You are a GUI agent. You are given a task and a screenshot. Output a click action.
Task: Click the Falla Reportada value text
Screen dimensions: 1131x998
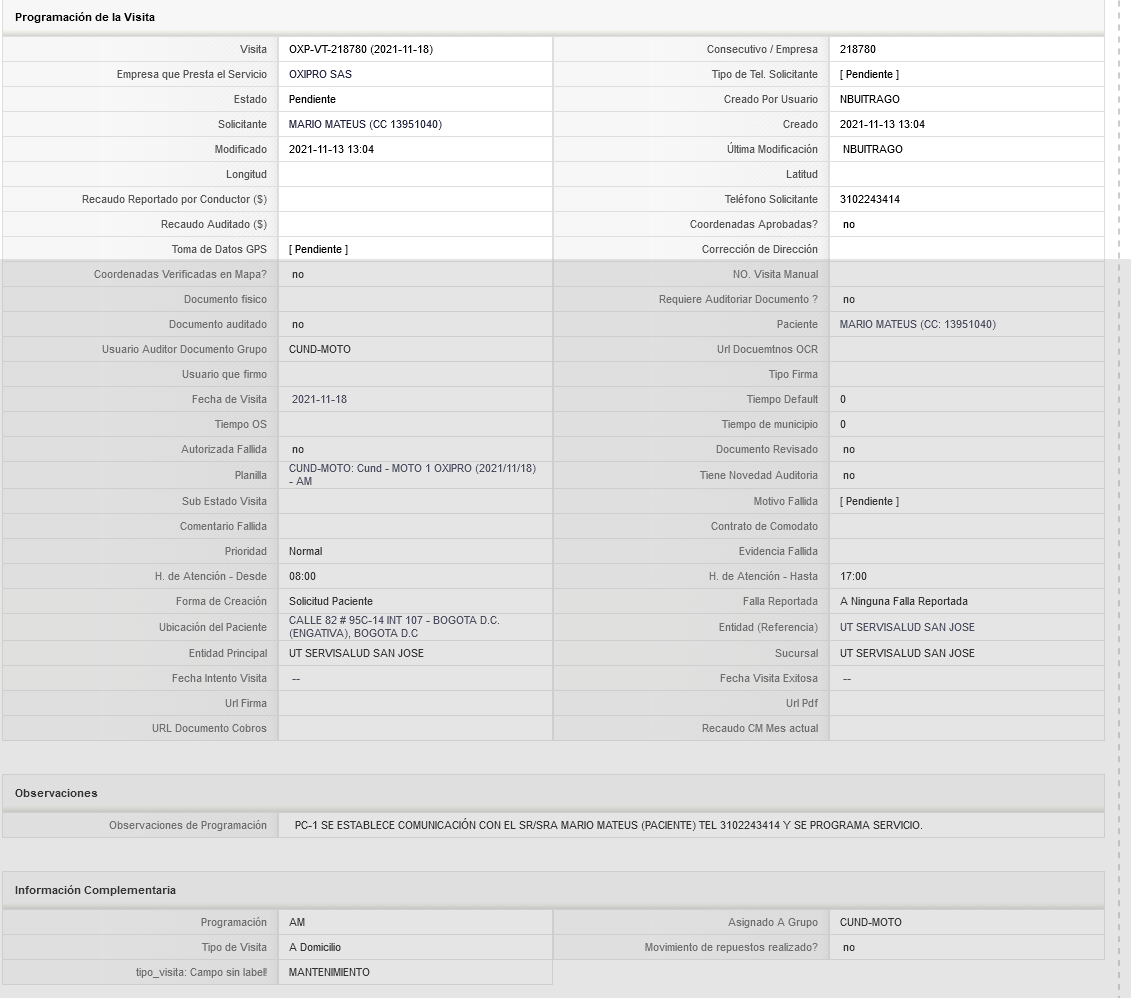904,601
